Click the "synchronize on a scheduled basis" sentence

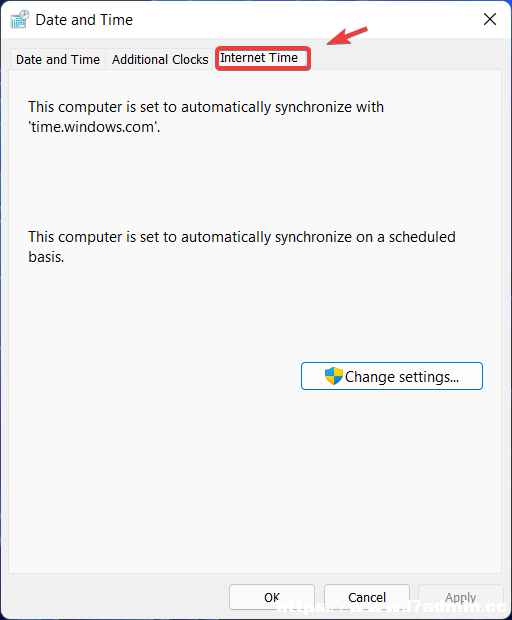click(242, 247)
